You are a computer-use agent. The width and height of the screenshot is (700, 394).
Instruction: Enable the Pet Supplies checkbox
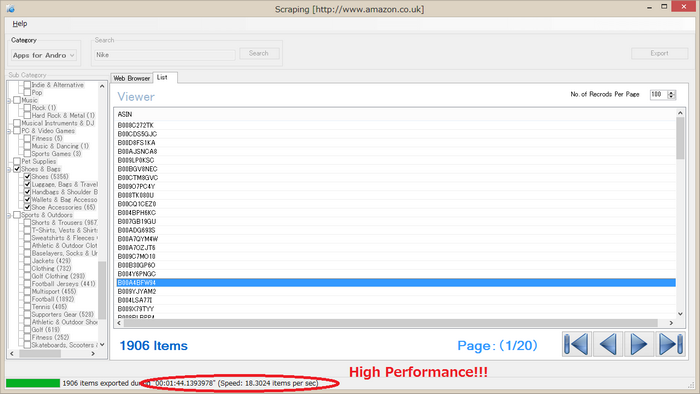[17, 161]
